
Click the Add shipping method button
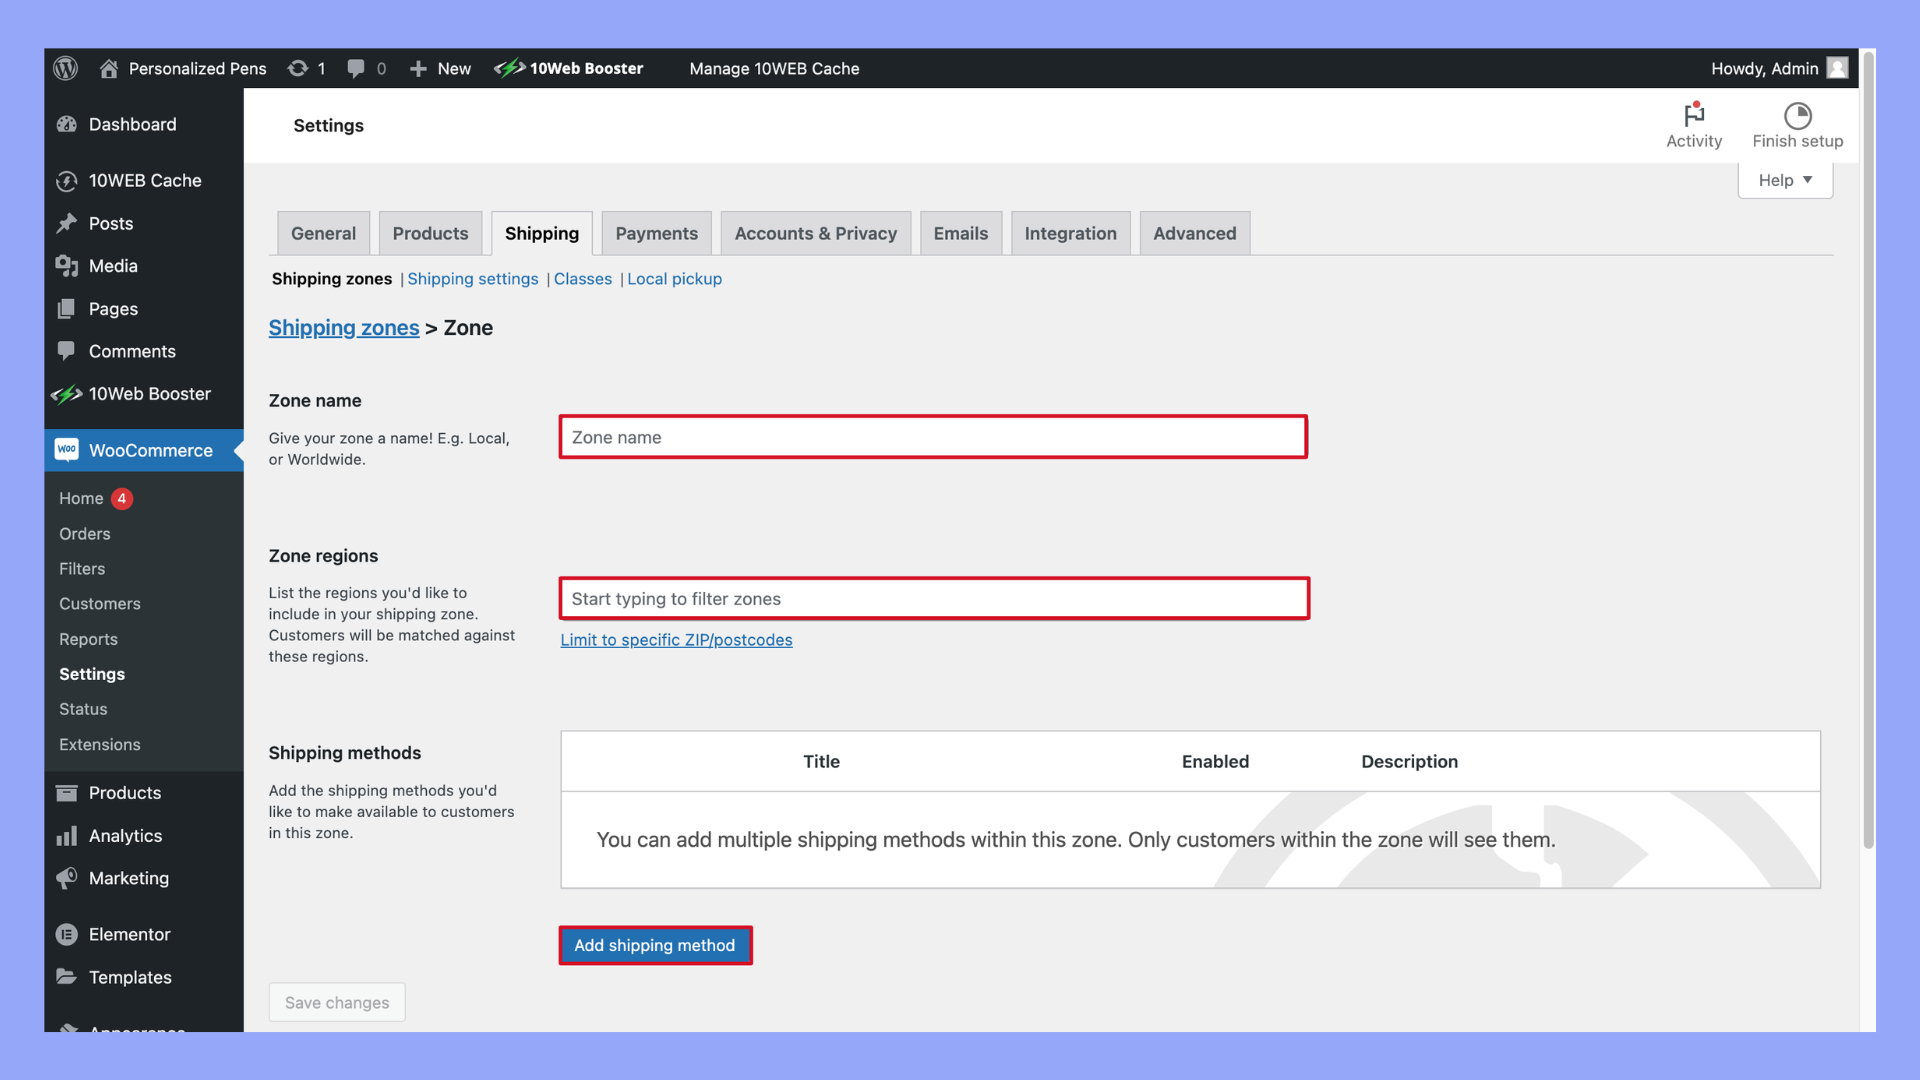(655, 945)
